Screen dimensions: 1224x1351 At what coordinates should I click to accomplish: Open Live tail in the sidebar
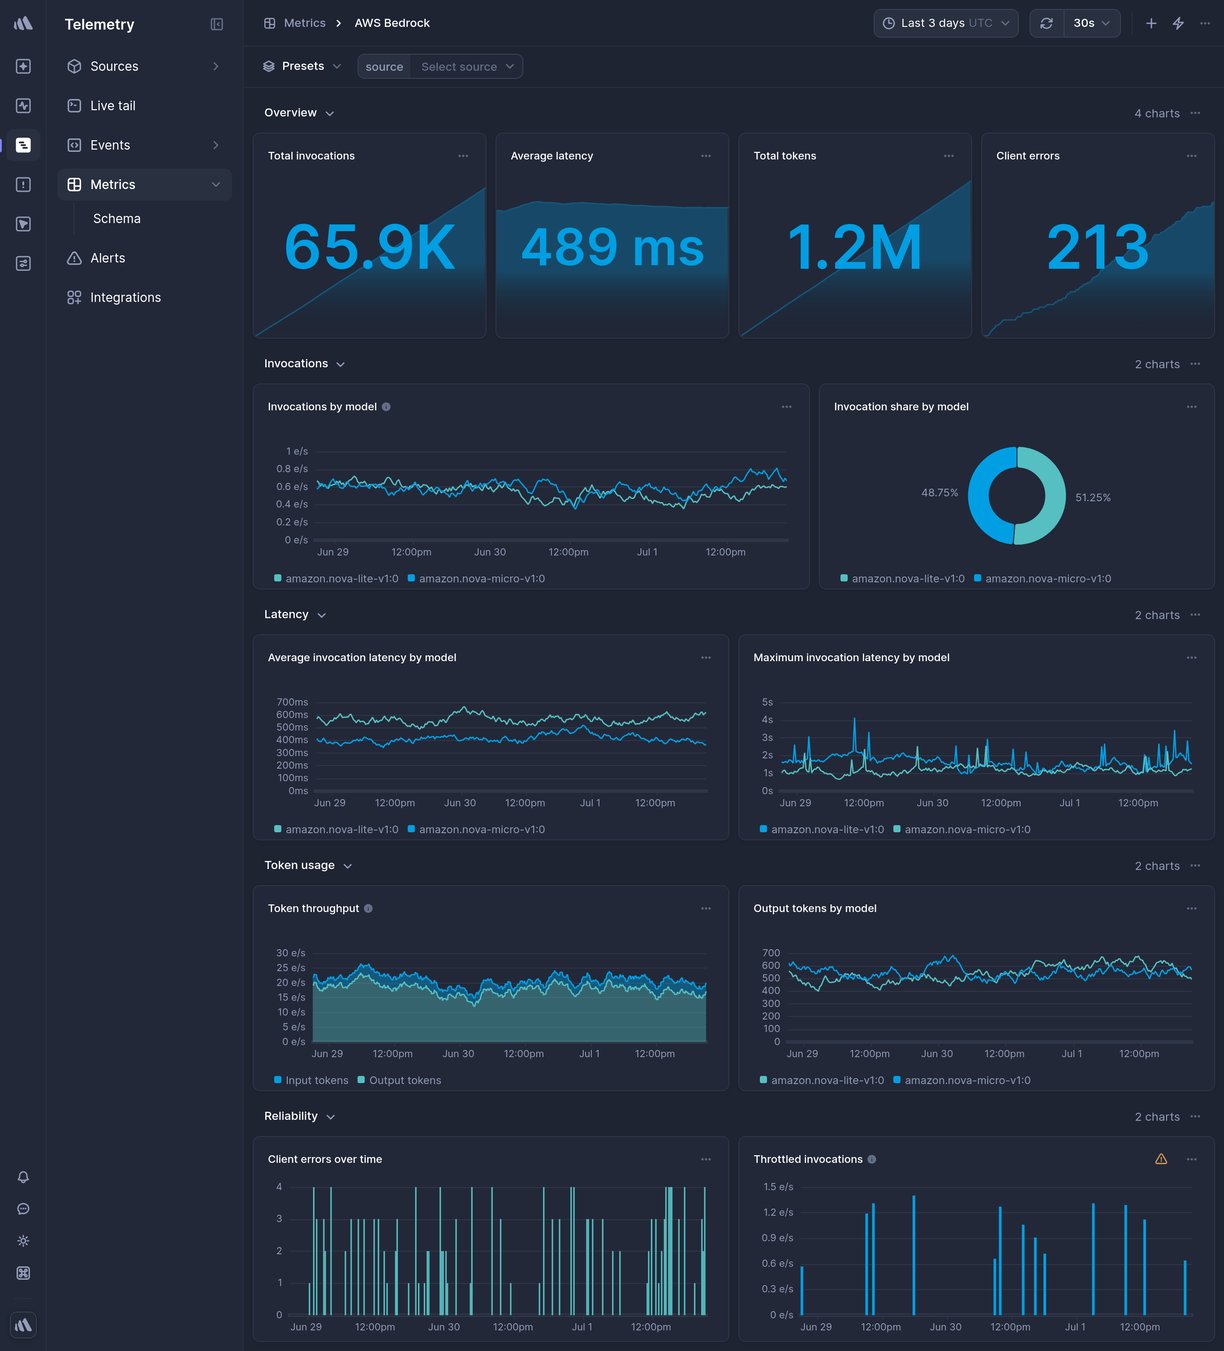point(144,105)
